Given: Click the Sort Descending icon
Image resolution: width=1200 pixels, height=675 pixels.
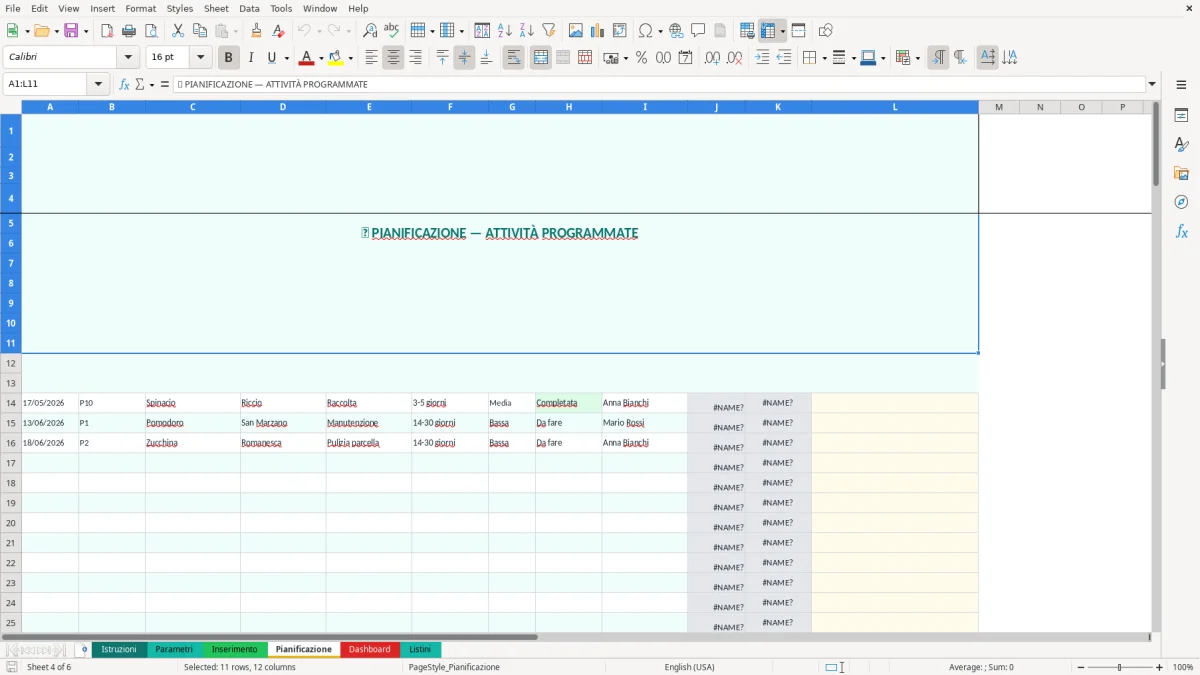Looking at the screenshot, I should (x=526, y=30).
